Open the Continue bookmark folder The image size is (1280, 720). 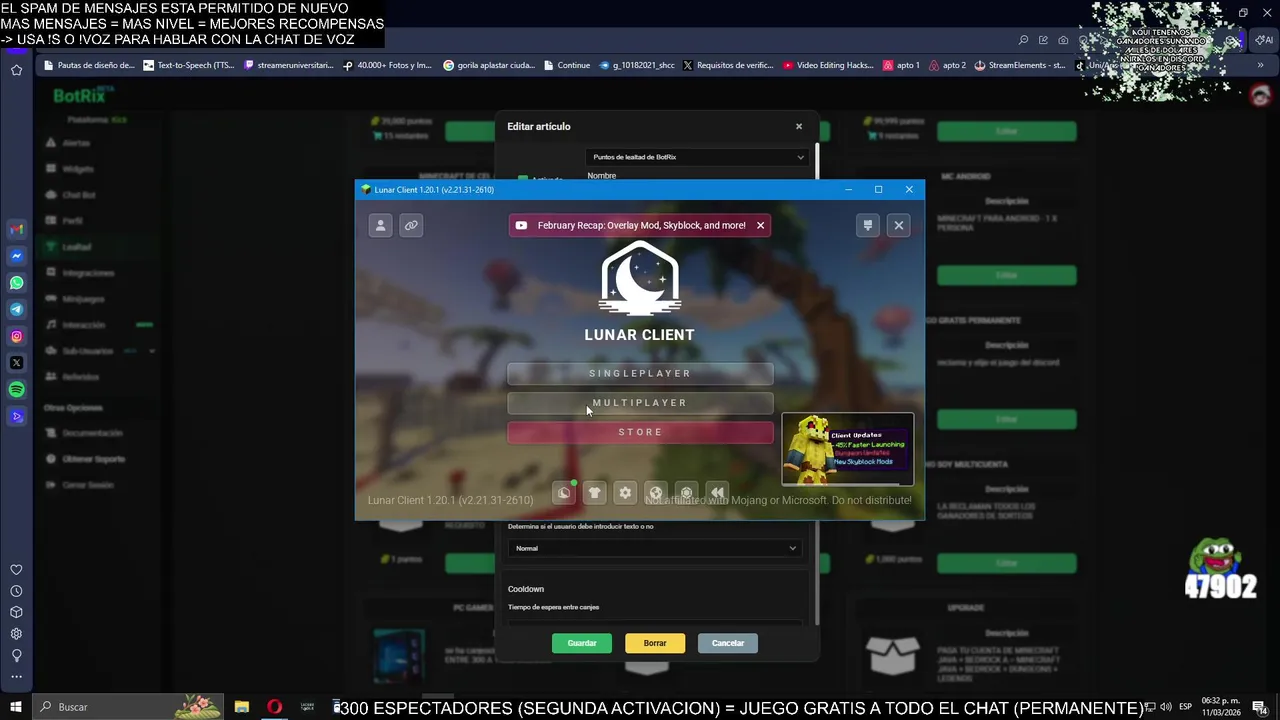pos(567,65)
